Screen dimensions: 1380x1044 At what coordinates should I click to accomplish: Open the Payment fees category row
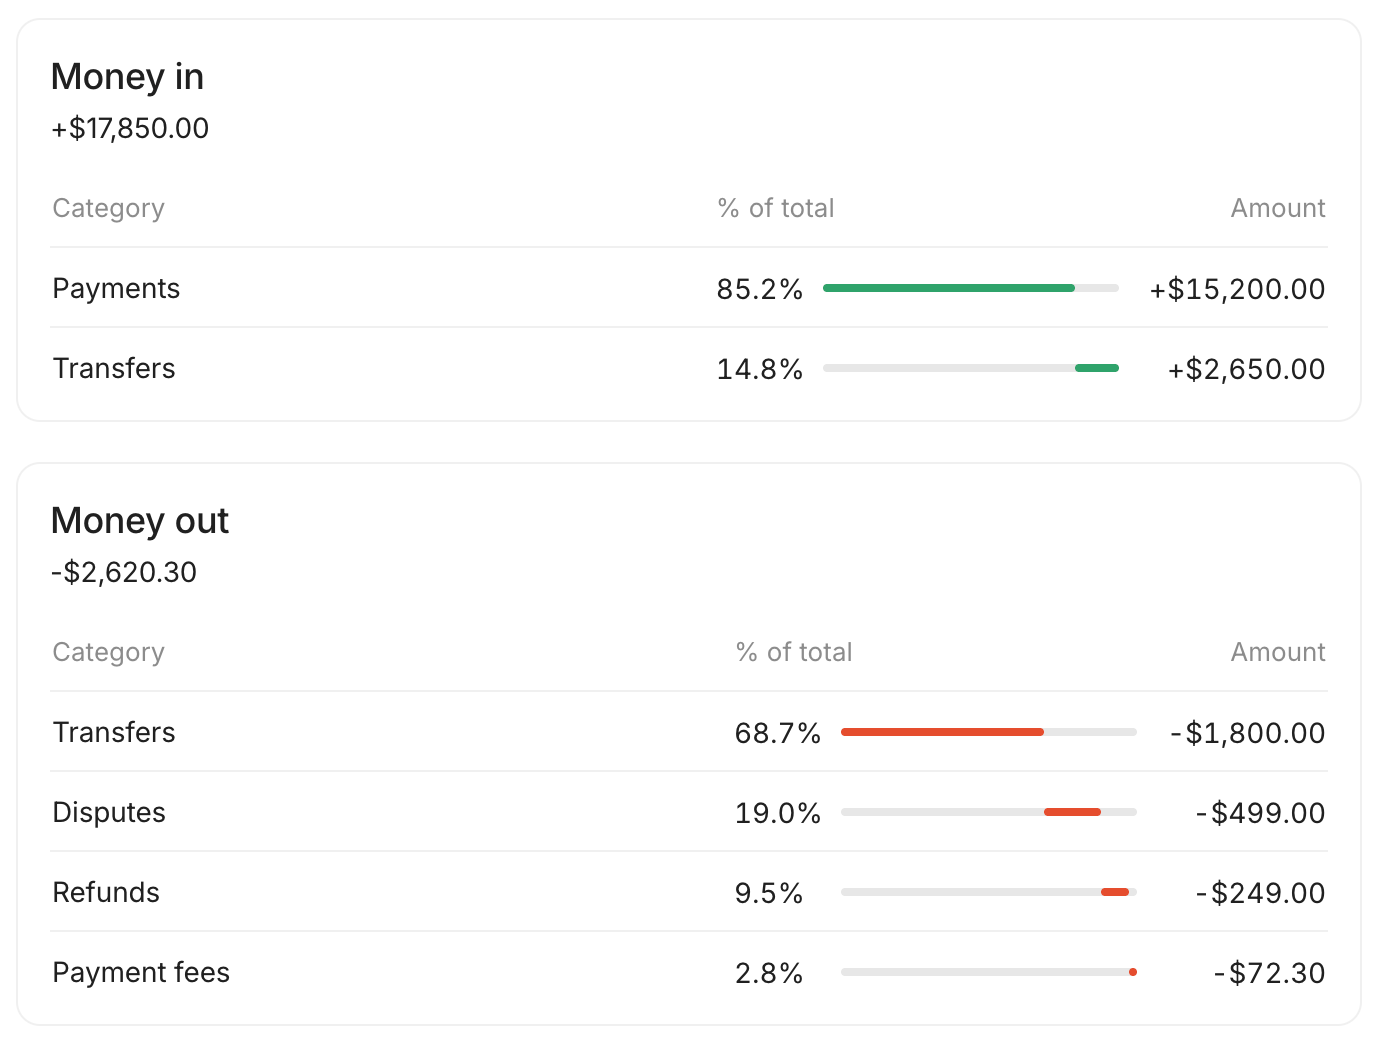pyautogui.click(x=689, y=972)
